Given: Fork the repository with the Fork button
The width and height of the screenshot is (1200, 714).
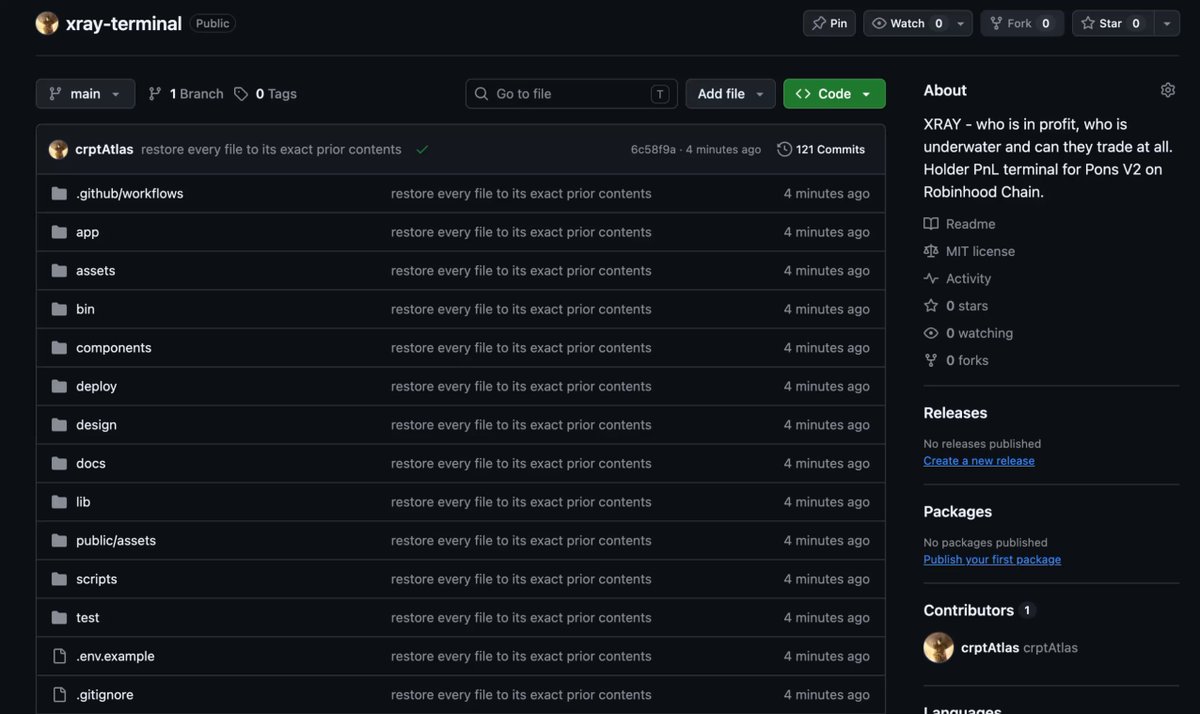Looking at the screenshot, I should tap(1020, 23).
